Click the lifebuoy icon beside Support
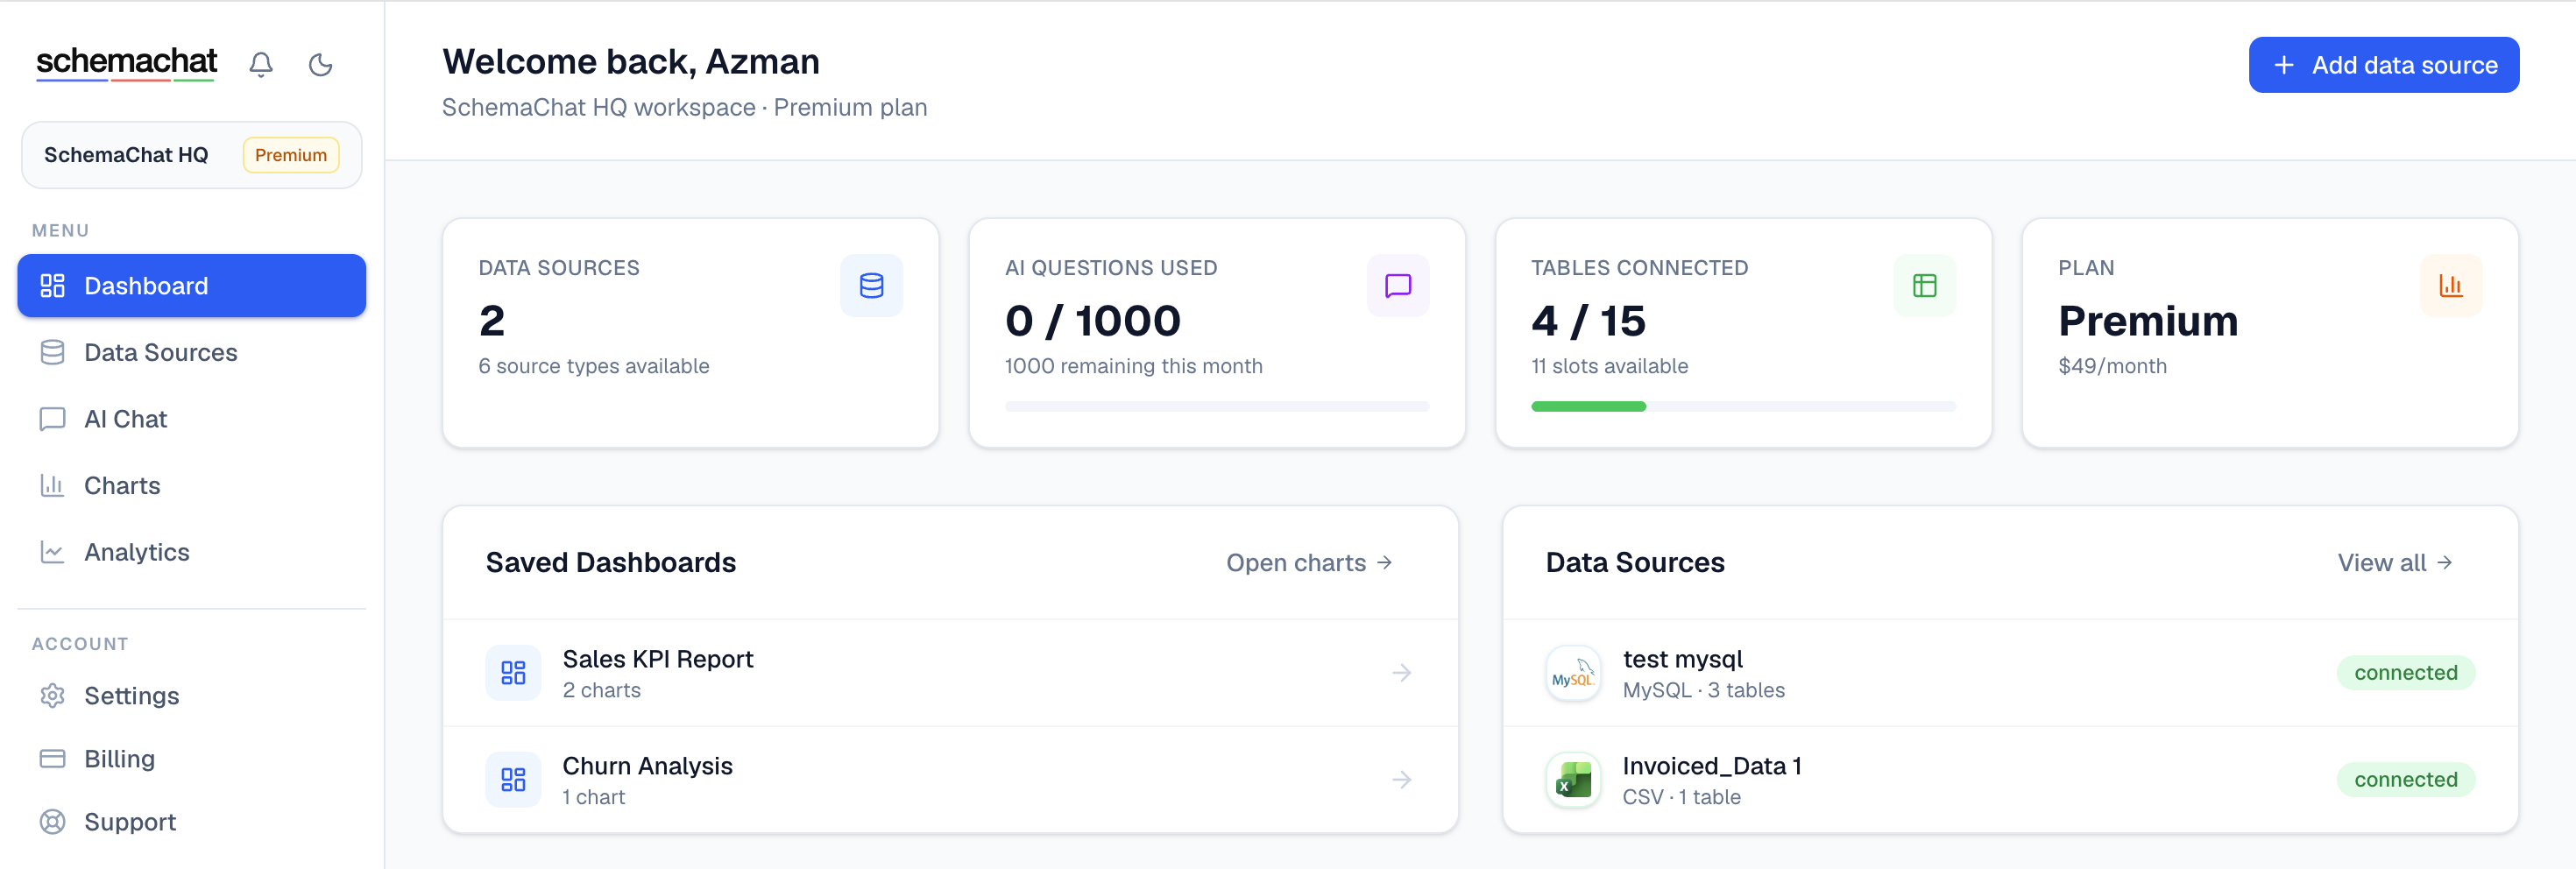Image resolution: width=2576 pixels, height=869 pixels. tap(52, 822)
